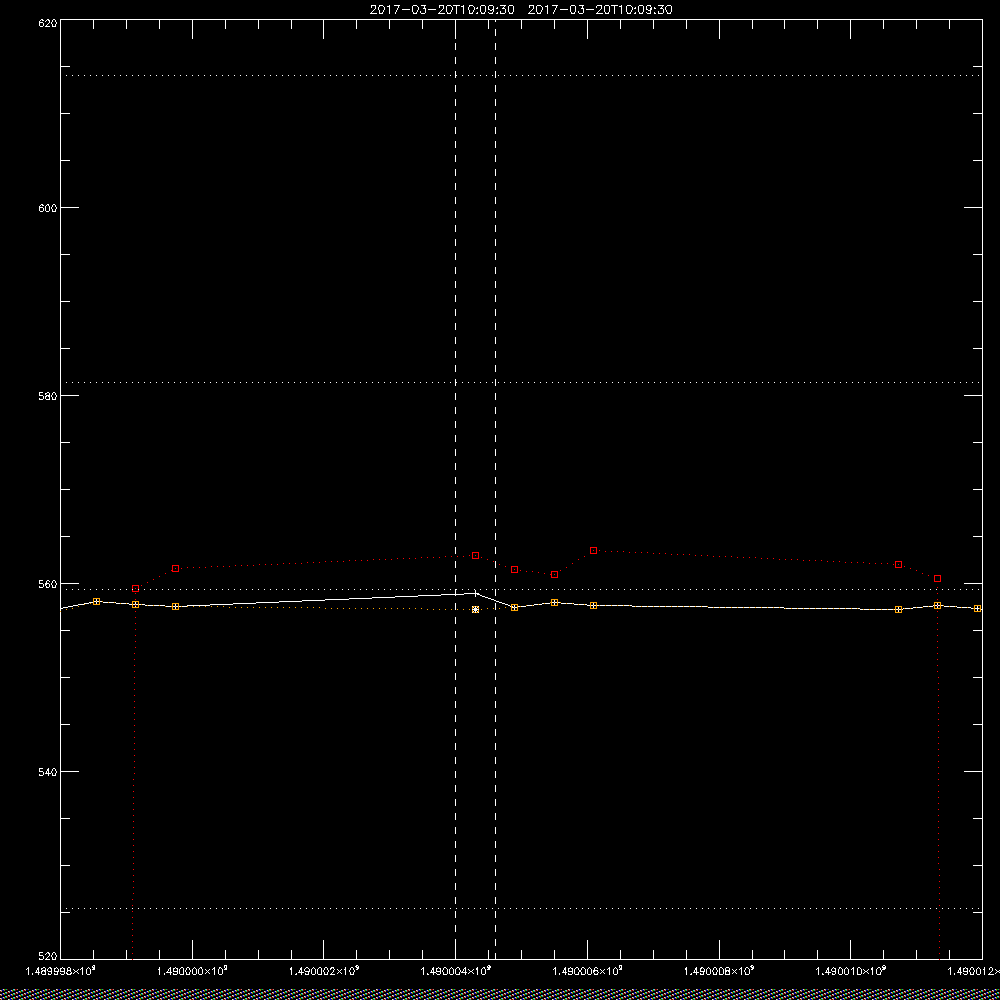
Task: Click the 1.490004×10⁹ x-axis label
Action: (455, 971)
